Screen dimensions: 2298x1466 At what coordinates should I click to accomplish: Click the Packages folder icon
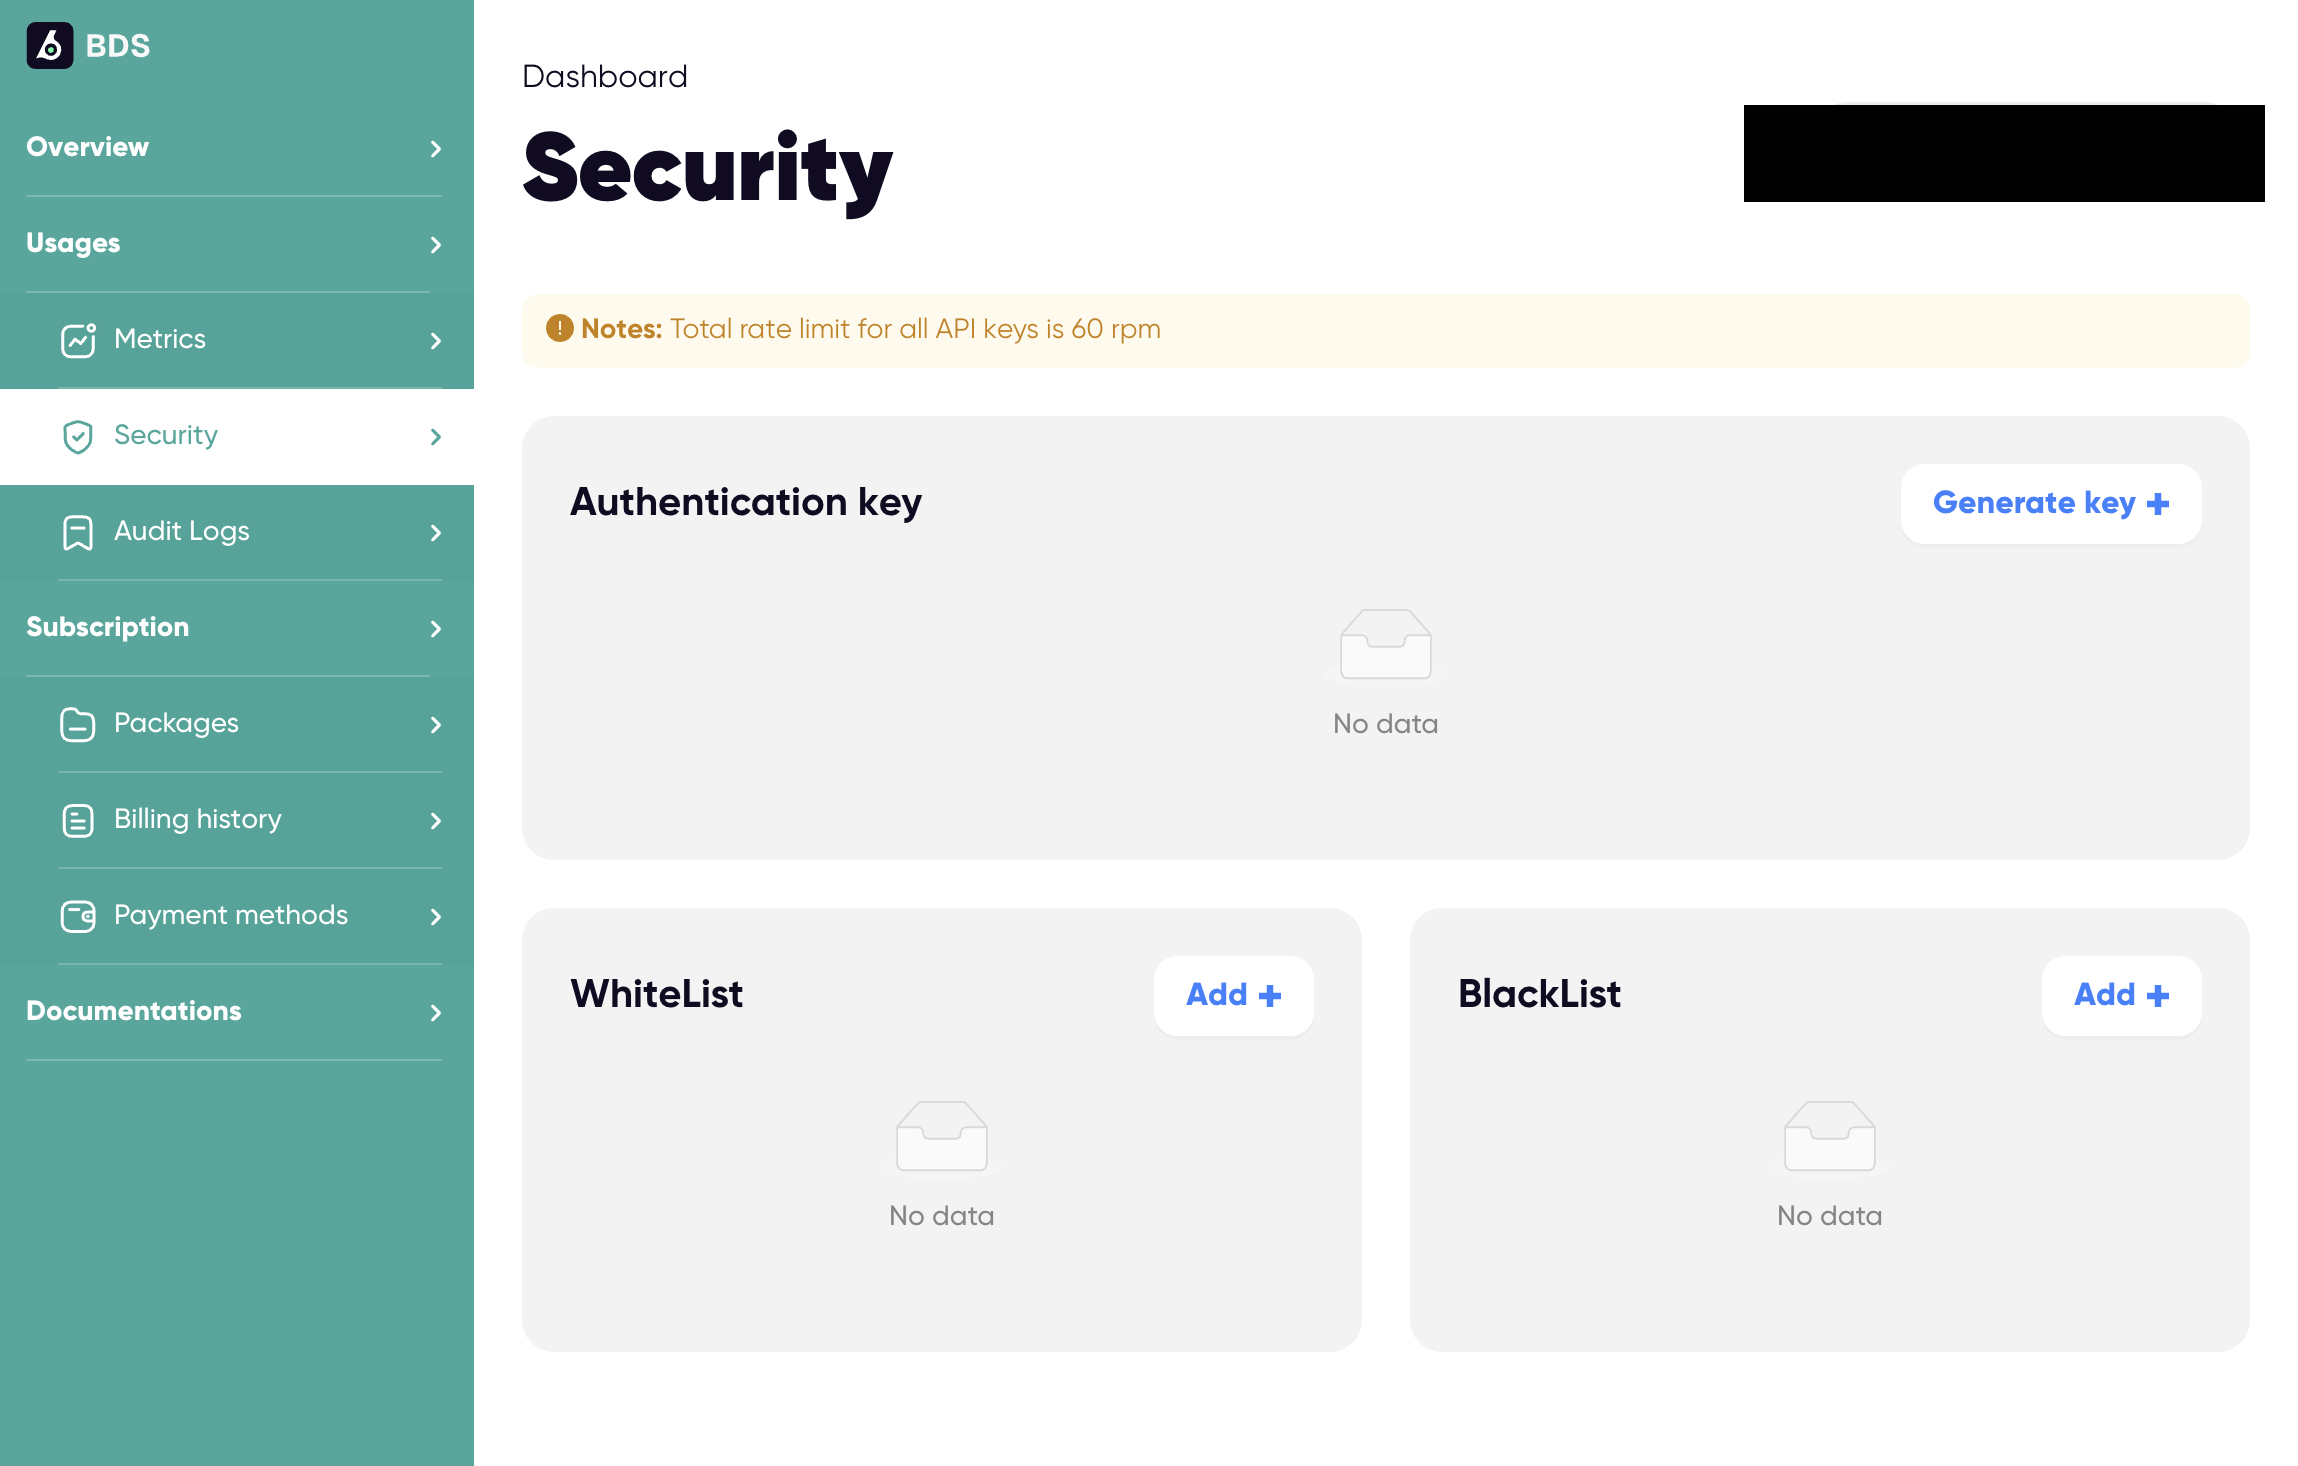coord(78,724)
